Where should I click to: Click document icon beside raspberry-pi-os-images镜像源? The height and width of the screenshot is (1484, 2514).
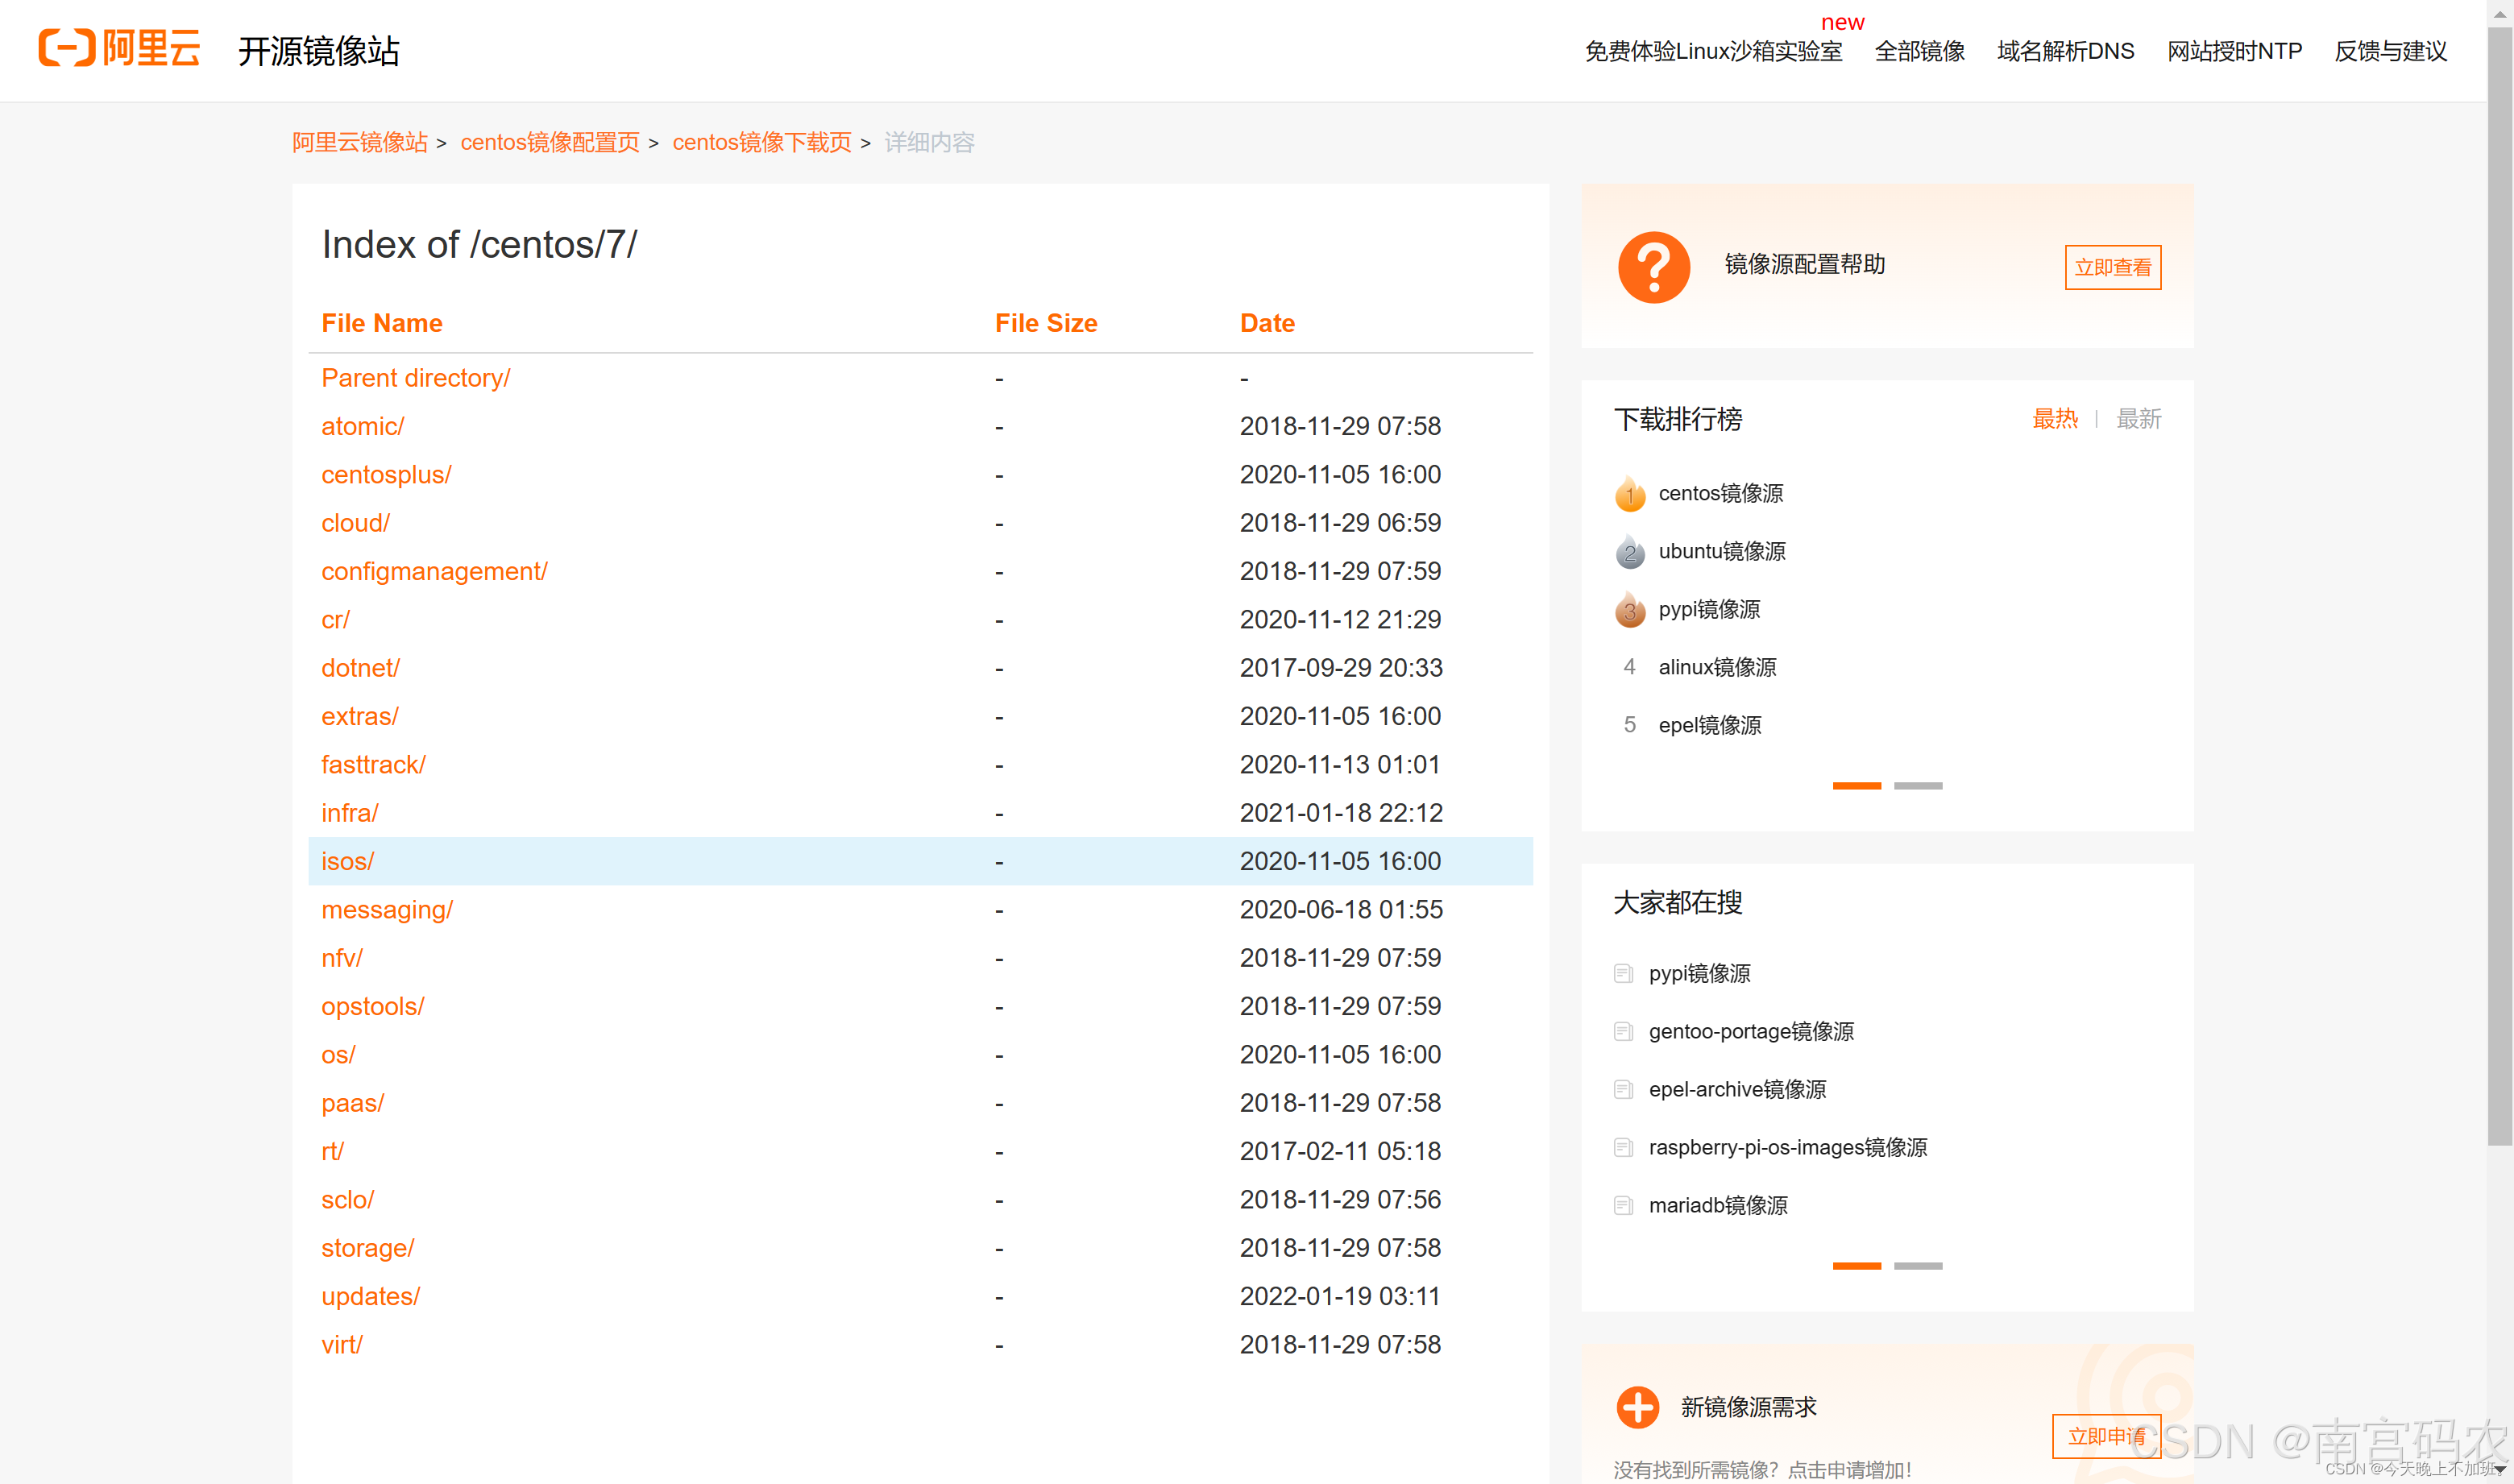coord(1623,1147)
